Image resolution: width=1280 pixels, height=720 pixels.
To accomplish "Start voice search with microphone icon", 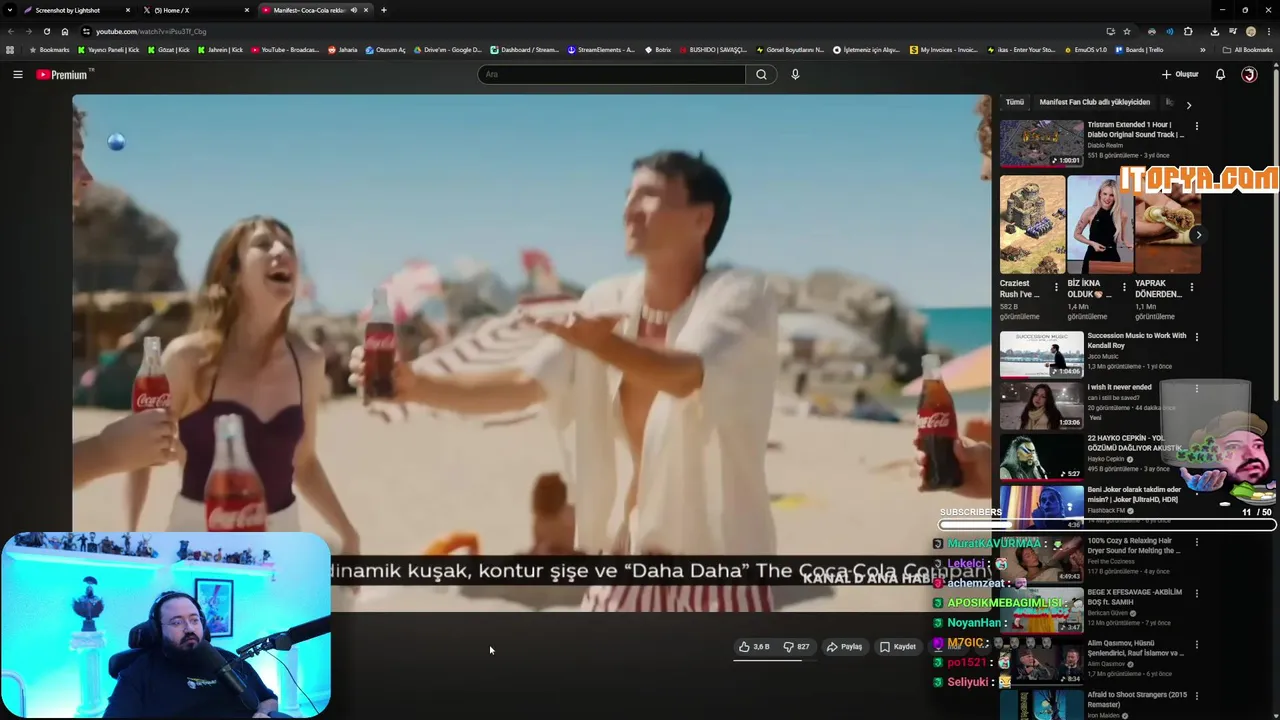I will click(x=795, y=74).
